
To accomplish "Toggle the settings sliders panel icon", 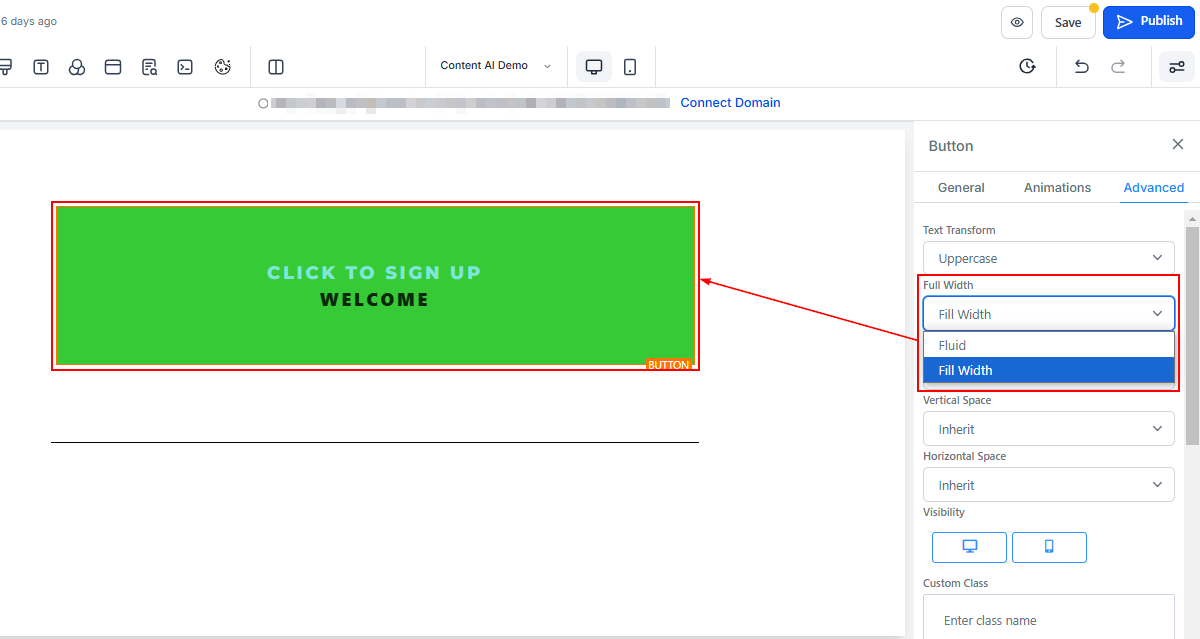I will (x=1176, y=67).
